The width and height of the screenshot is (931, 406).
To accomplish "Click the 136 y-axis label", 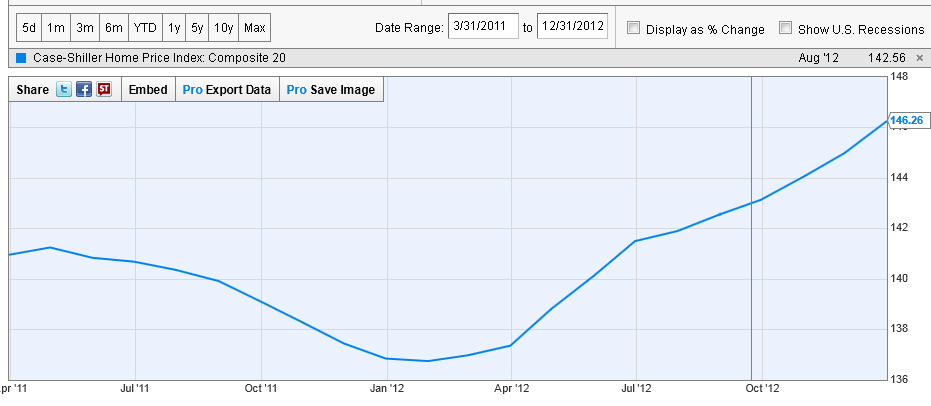I will click(x=900, y=379).
